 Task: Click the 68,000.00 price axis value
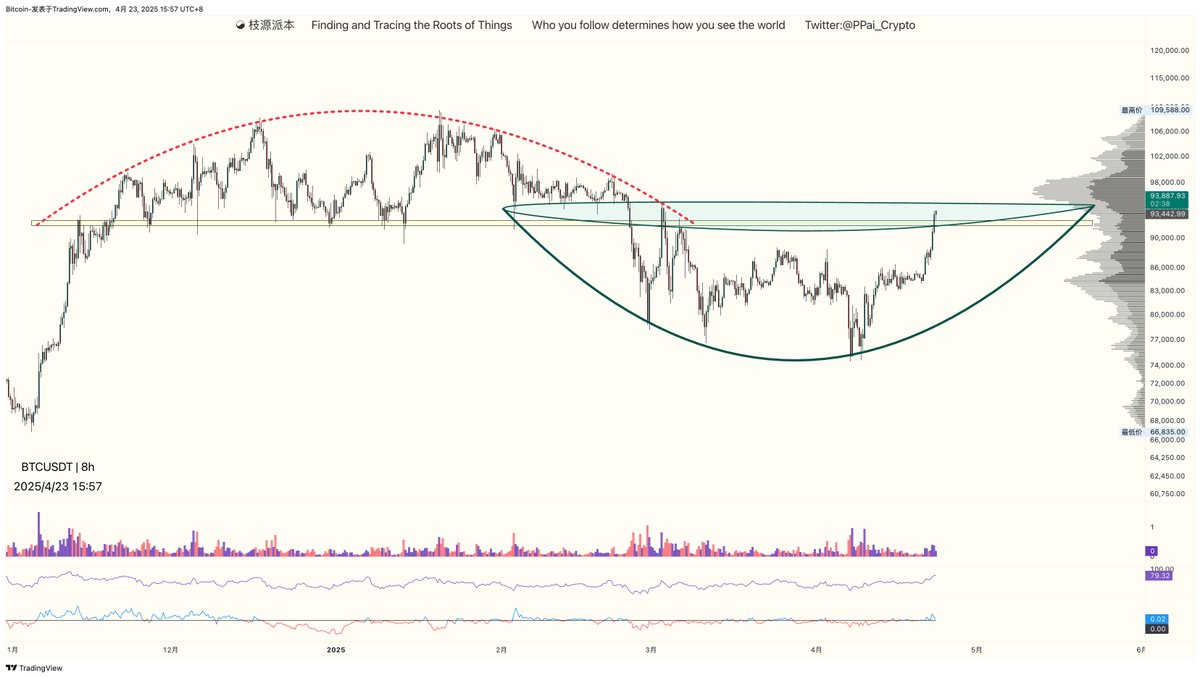pyautogui.click(x=1168, y=420)
